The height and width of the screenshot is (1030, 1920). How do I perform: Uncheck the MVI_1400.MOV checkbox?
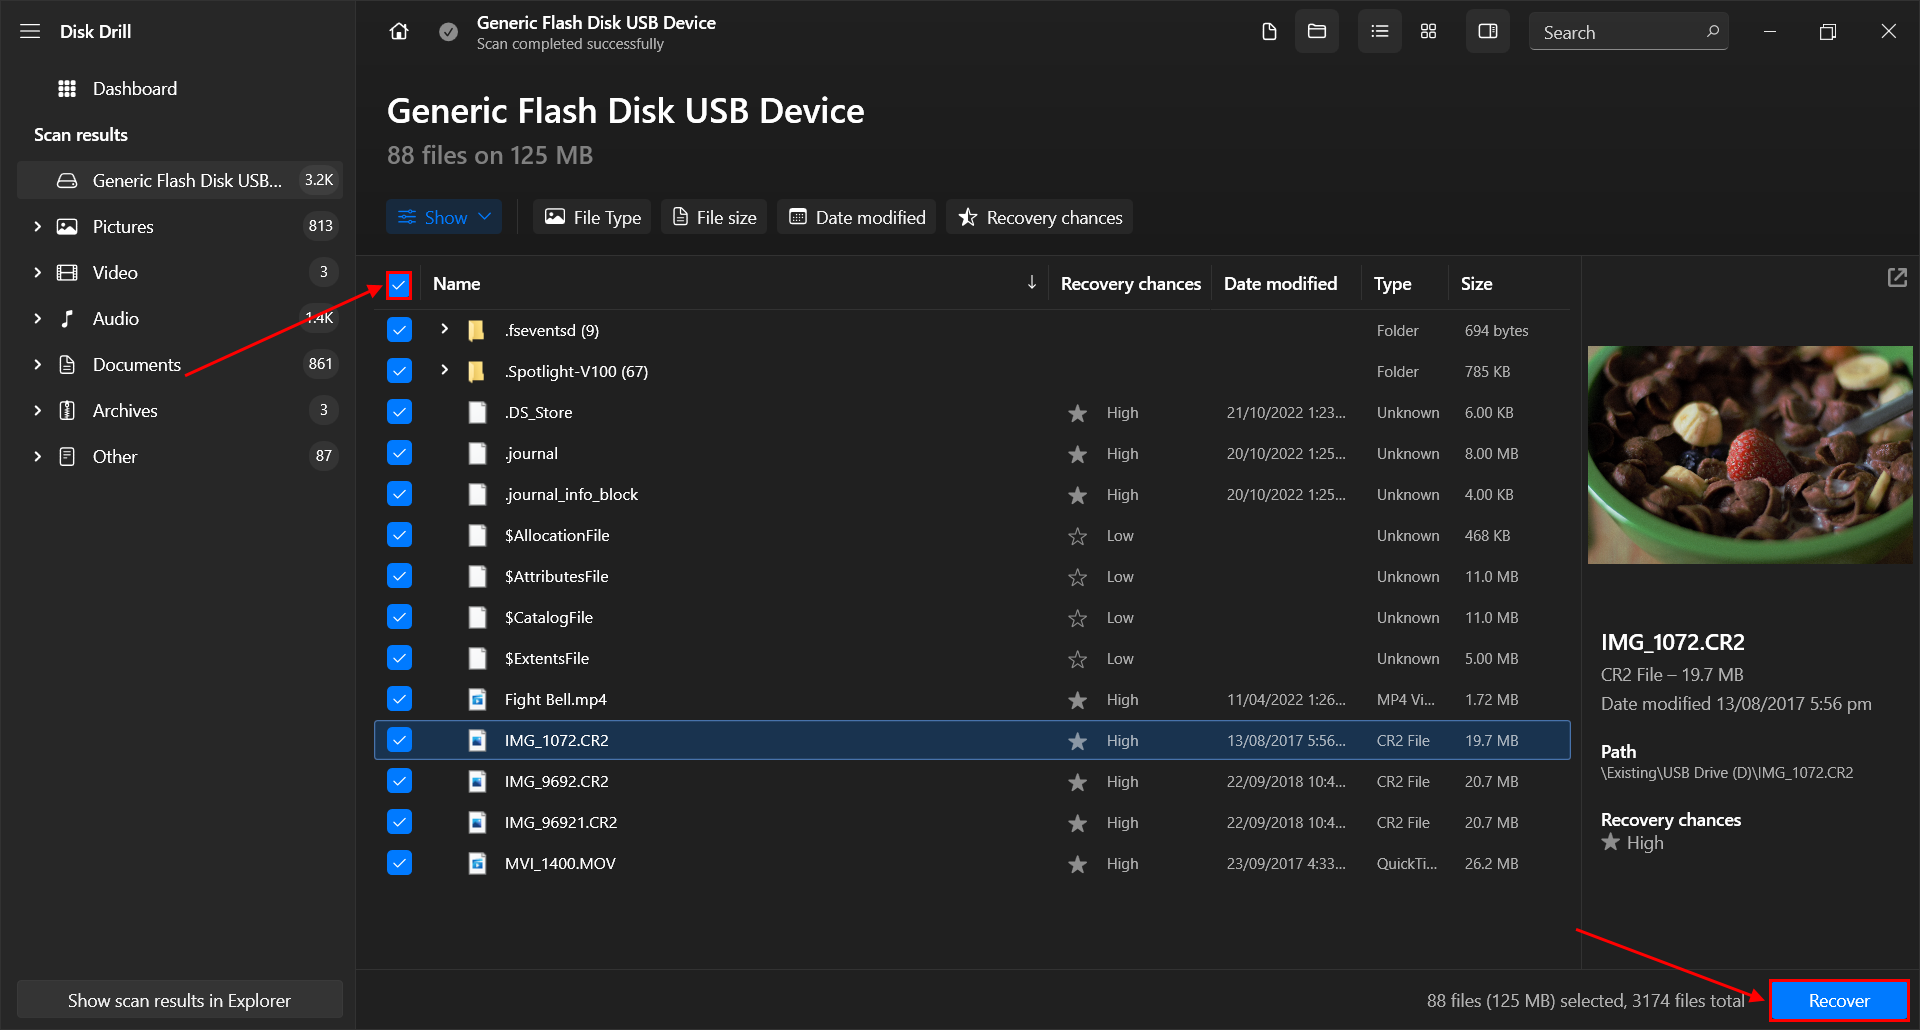pyautogui.click(x=399, y=863)
